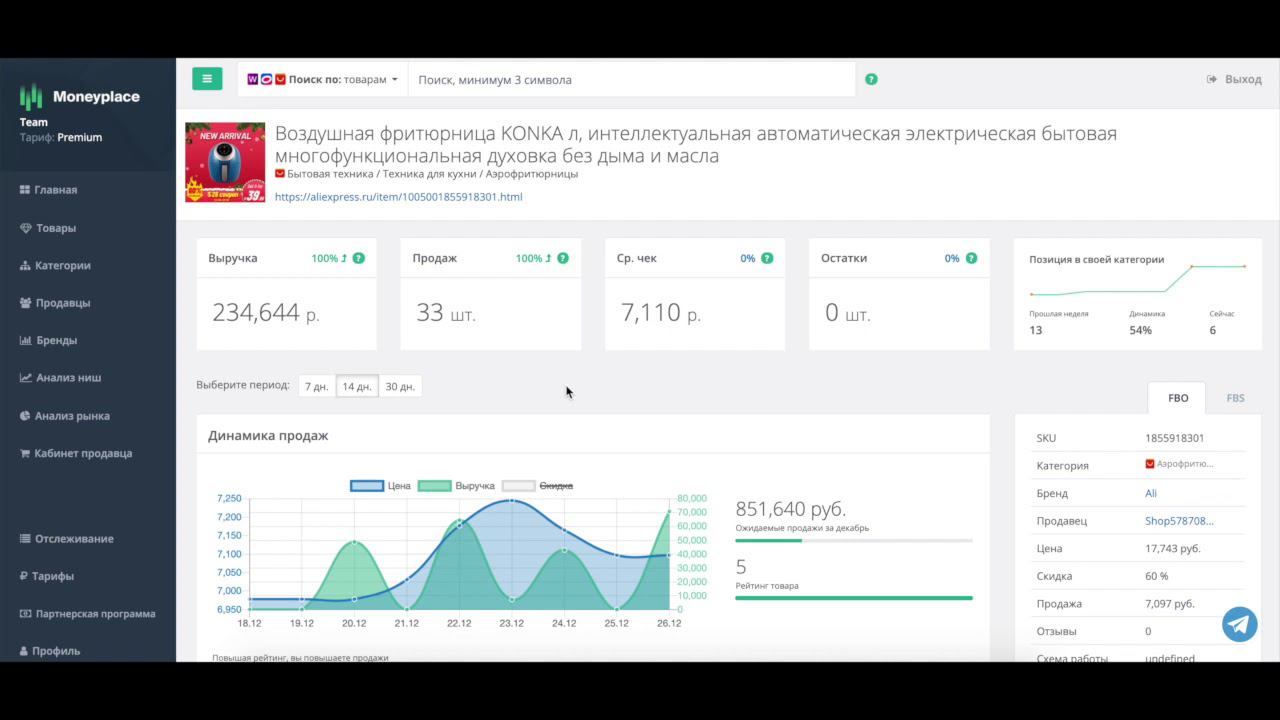Open Партнерская программа in the sidebar
Screen dimensions: 1280x720
pyautogui.click(x=88, y=614)
